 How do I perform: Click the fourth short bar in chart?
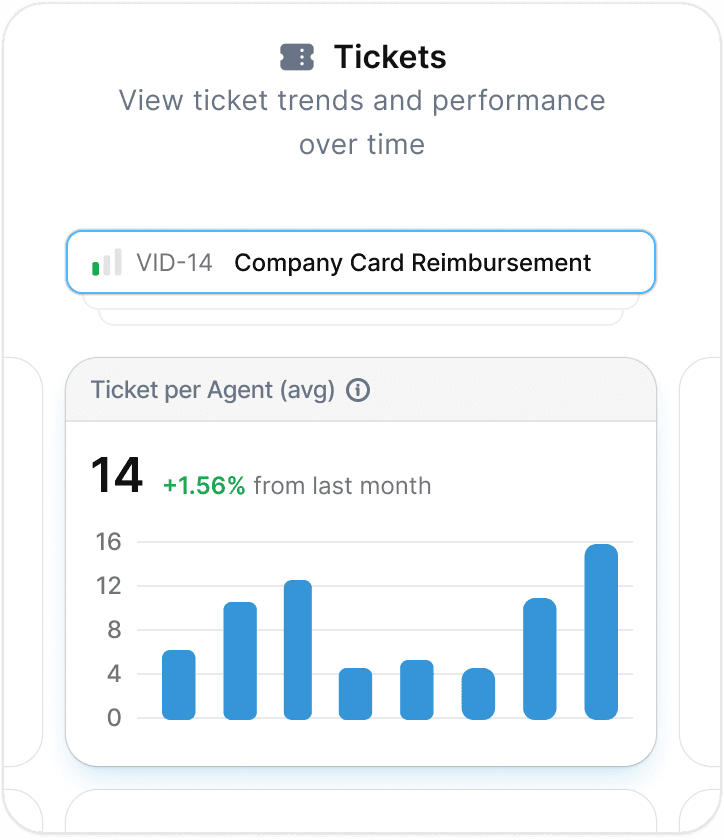pos(355,694)
